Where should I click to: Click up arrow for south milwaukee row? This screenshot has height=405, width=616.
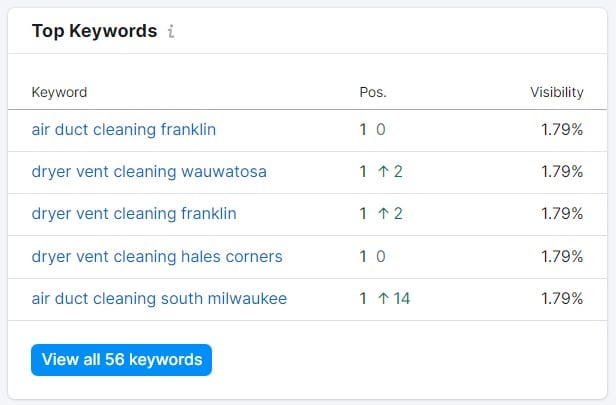tap(383, 299)
